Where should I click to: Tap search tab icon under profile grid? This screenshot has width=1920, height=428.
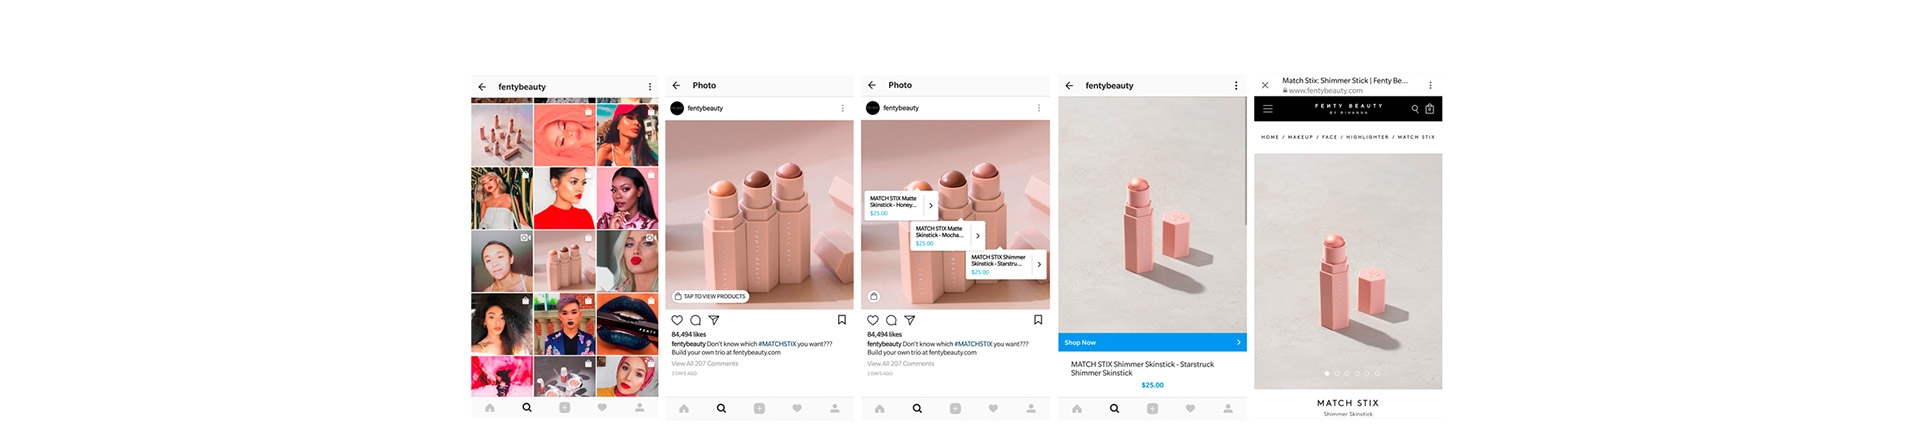coord(527,408)
